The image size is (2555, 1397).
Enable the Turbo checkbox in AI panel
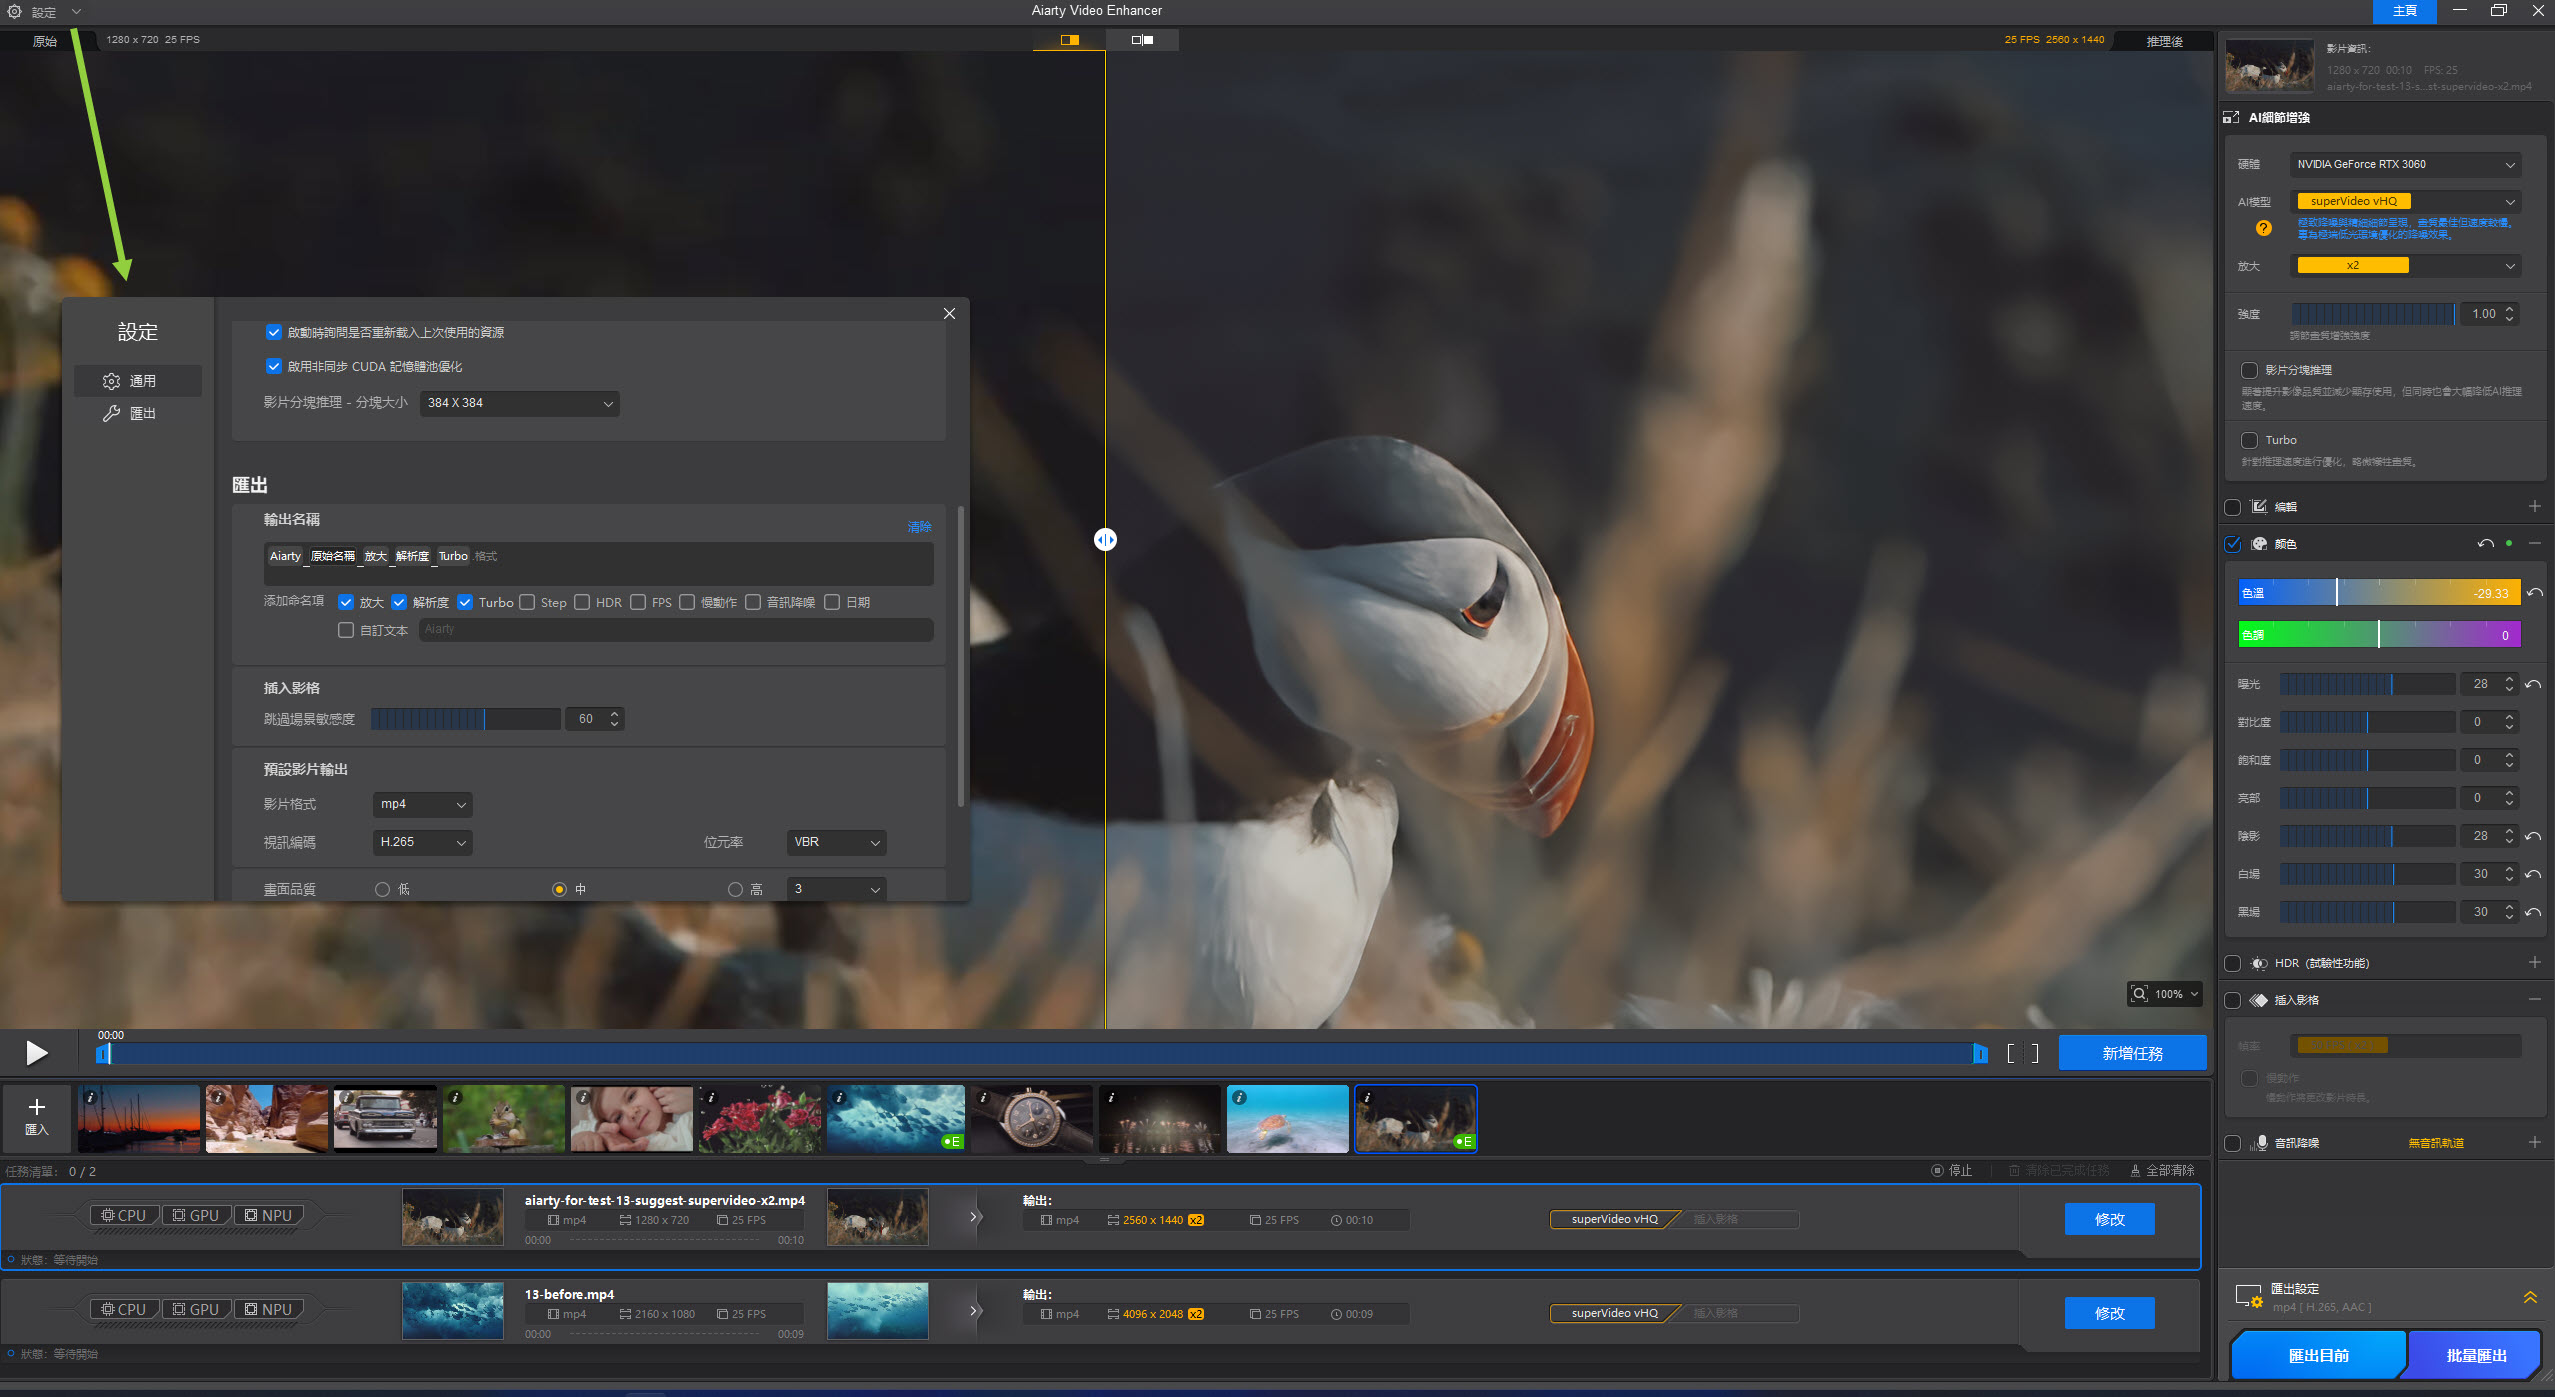point(2250,440)
